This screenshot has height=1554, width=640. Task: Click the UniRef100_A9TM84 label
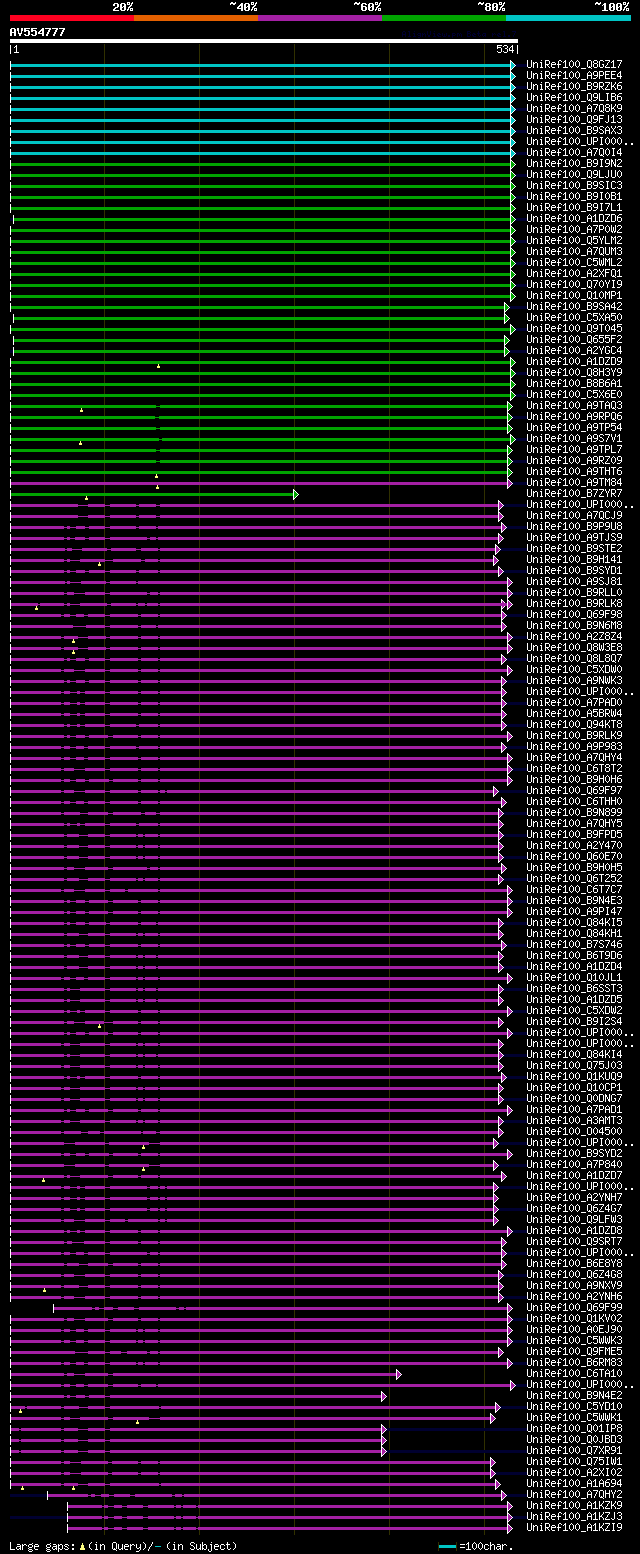click(574, 482)
